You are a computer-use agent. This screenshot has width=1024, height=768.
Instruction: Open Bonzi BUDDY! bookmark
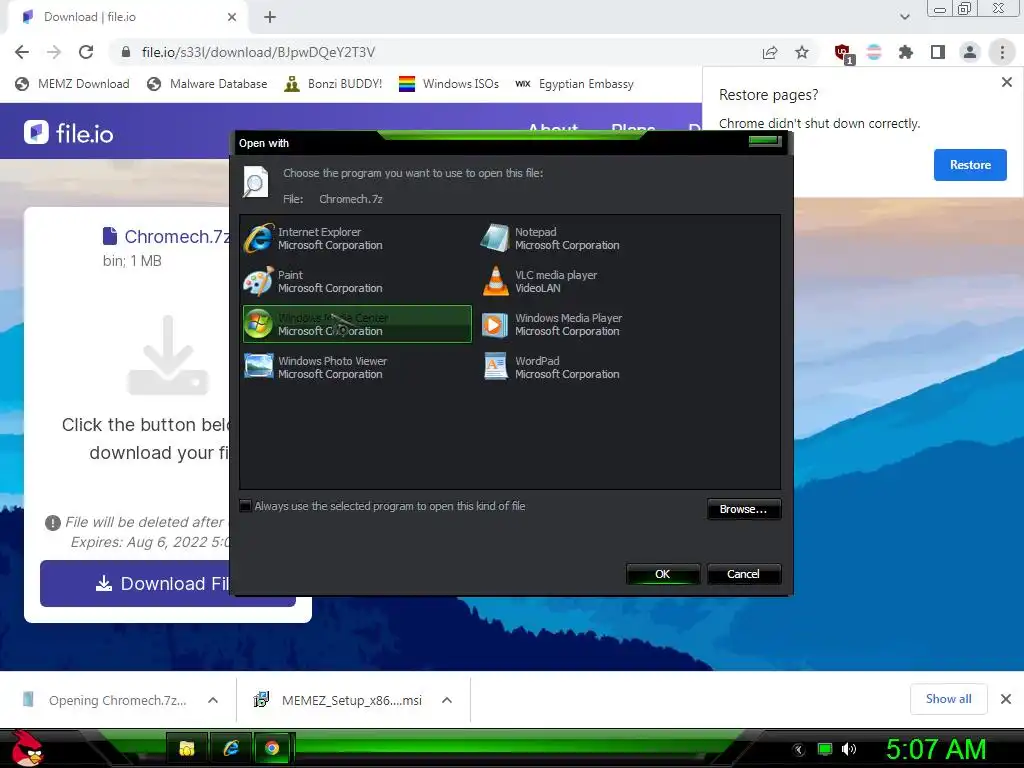(x=334, y=84)
